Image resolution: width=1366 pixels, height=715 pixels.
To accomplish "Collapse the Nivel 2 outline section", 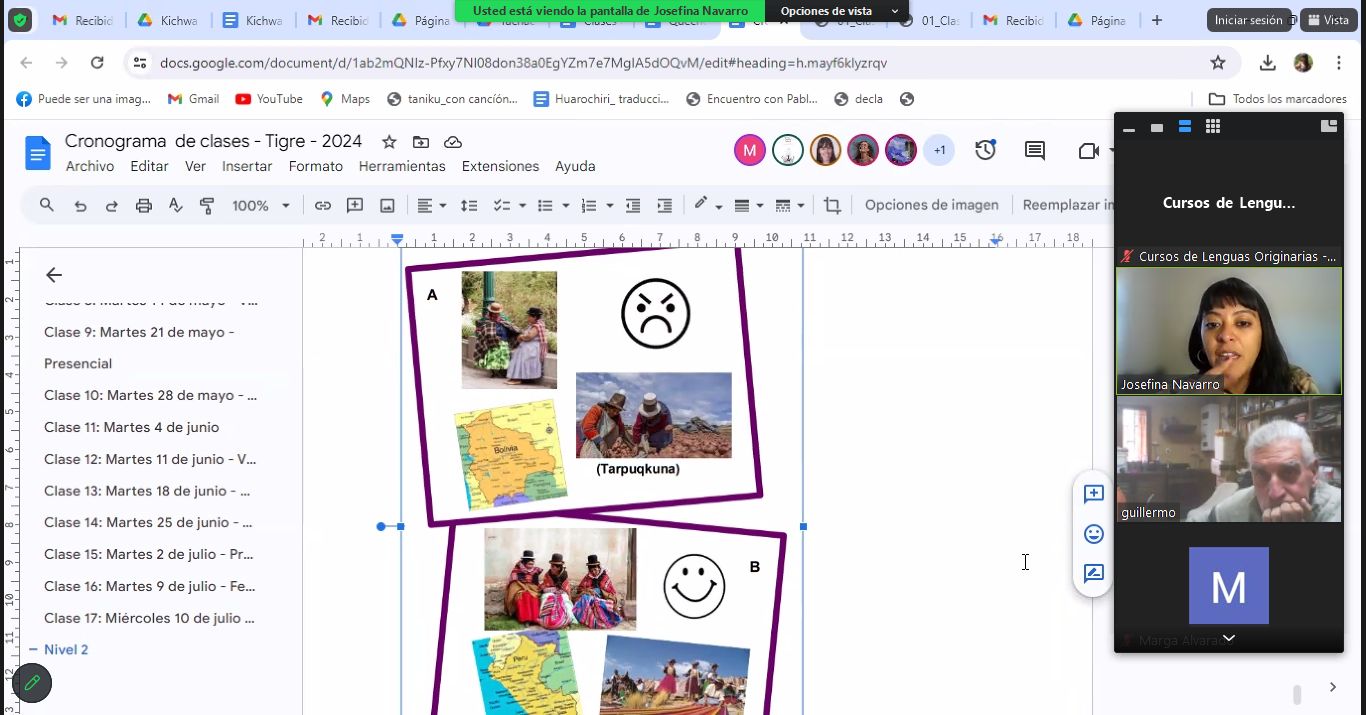I will pyautogui.click(x=33, y=650).
